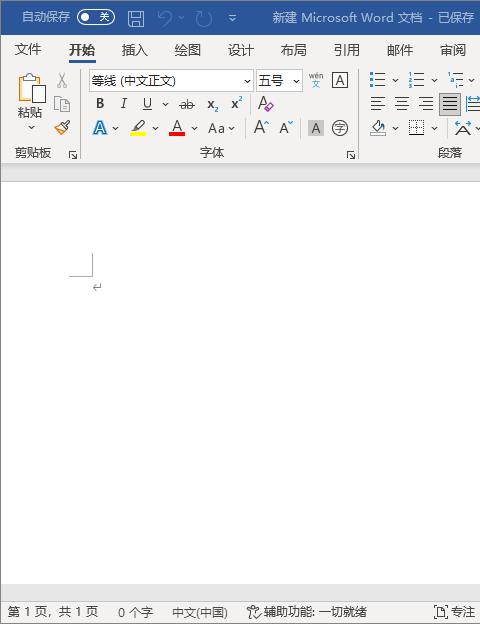Viewport: 480px width, 624px height.
Task: Click the Save icon in title bar
Action: point(136,18)
